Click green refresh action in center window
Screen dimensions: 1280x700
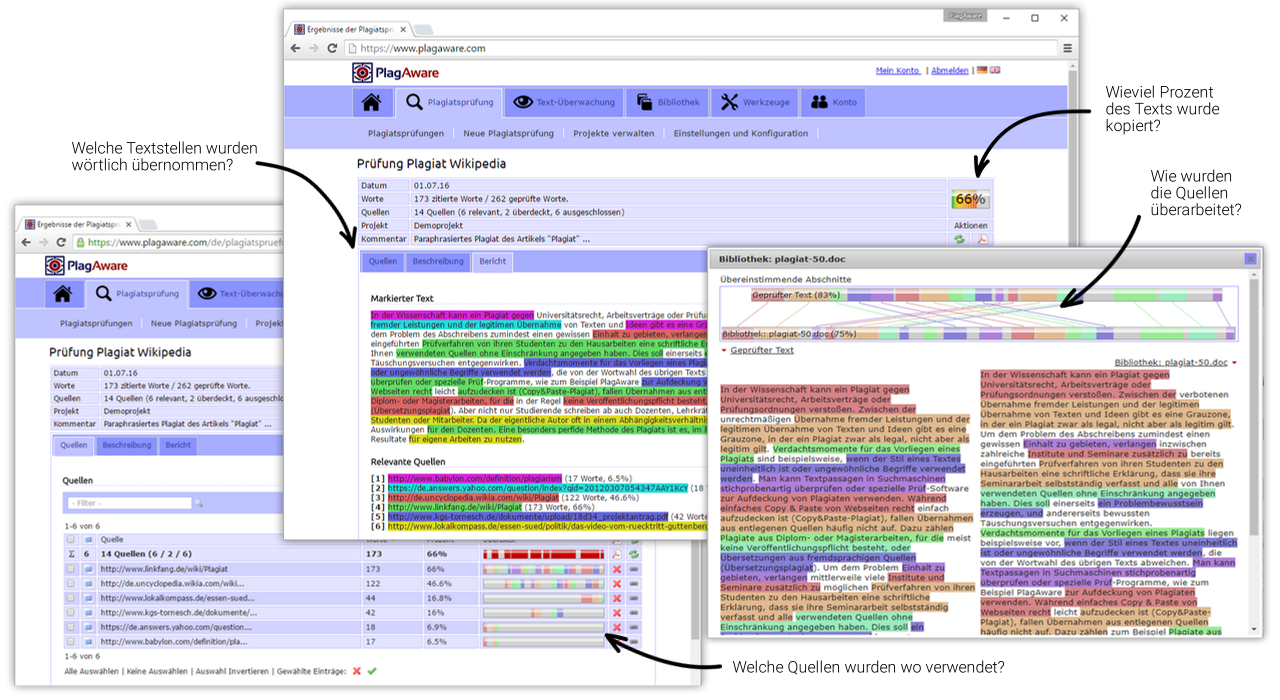point(959,239)
